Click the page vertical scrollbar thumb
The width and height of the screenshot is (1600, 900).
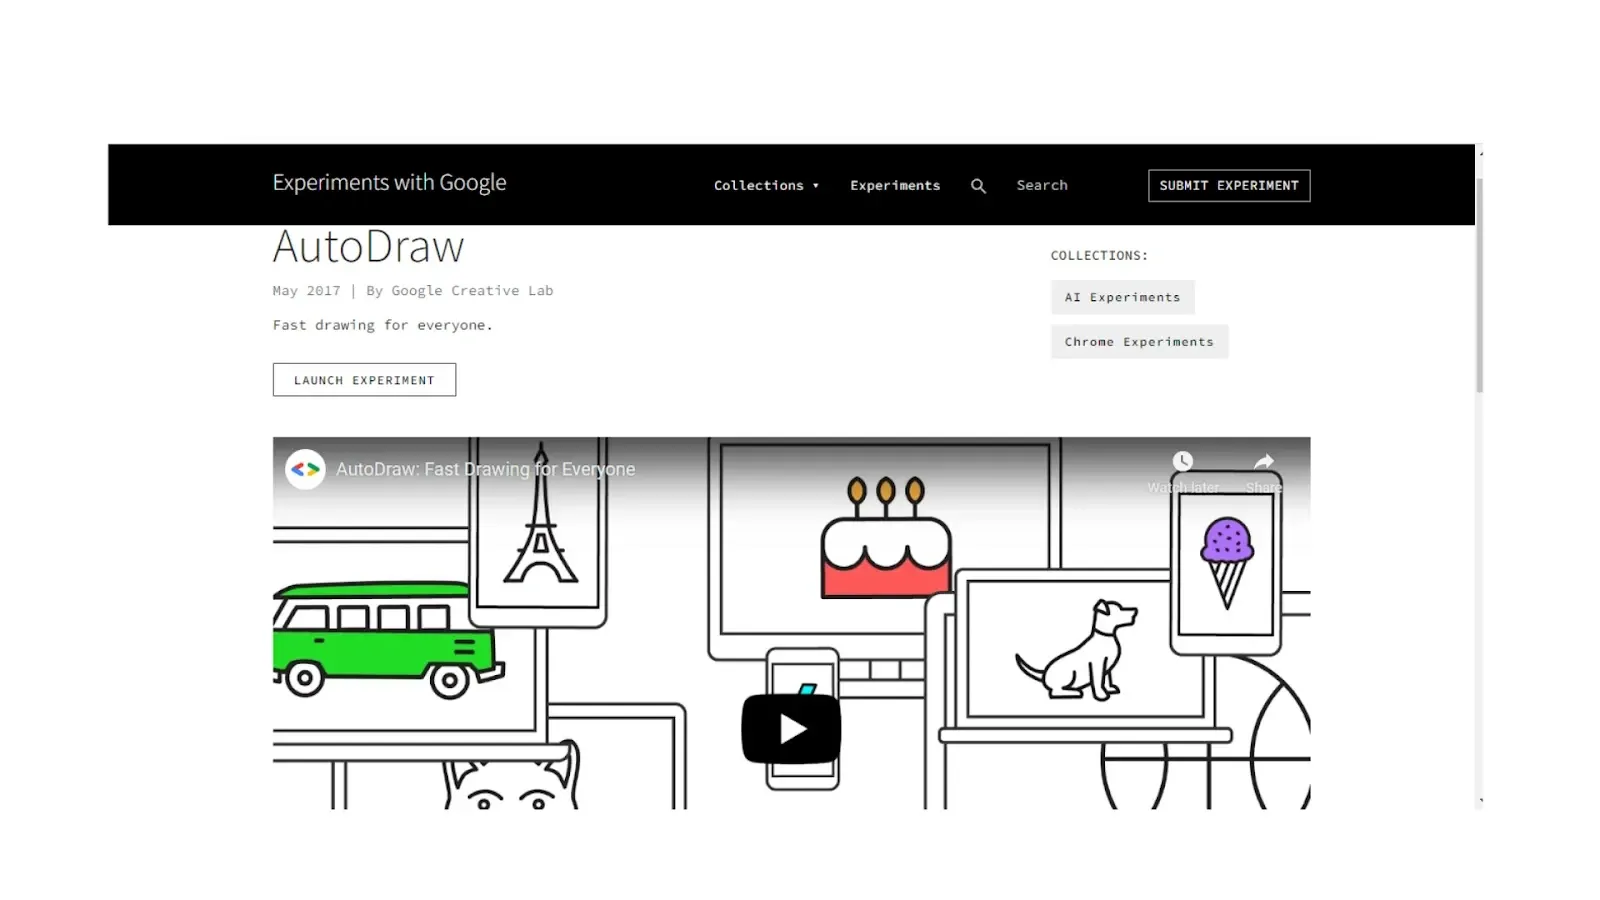pyautogui.click(x=1480, y=285)
